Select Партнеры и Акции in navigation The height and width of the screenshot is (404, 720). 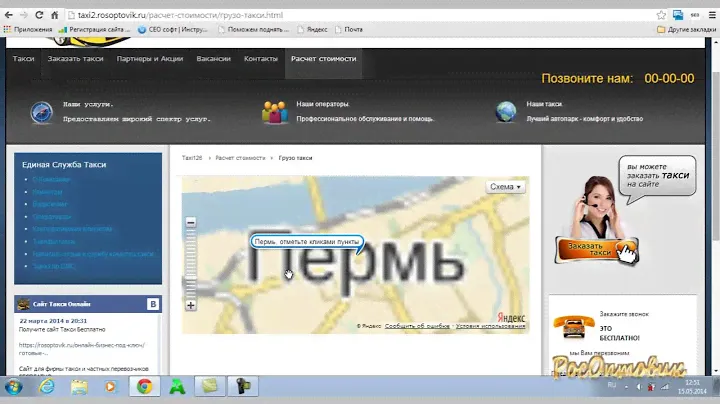click(152, 59)
